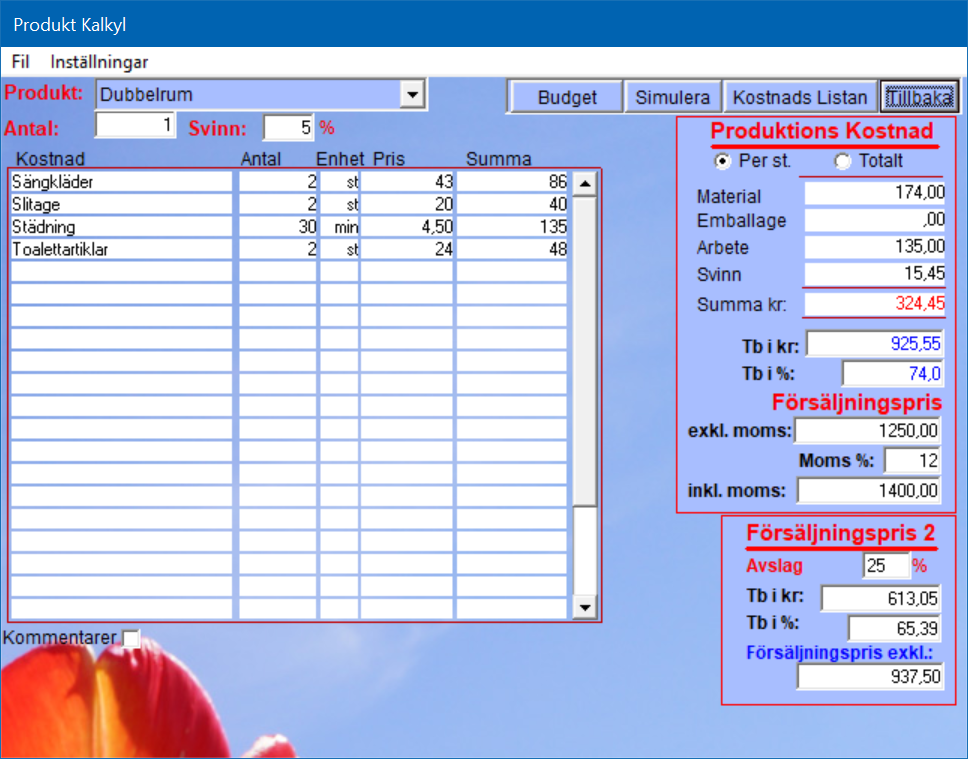The height and width of the screenshot is (759, 968).
Task: Click the Moms % field
Action: tap(911, 461)
